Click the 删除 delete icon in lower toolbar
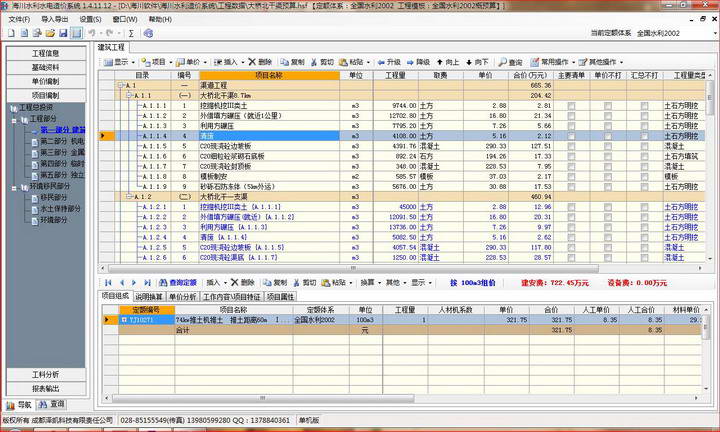Image resolution: width=720 pixels, height=432 pixels. pos(235,282)
